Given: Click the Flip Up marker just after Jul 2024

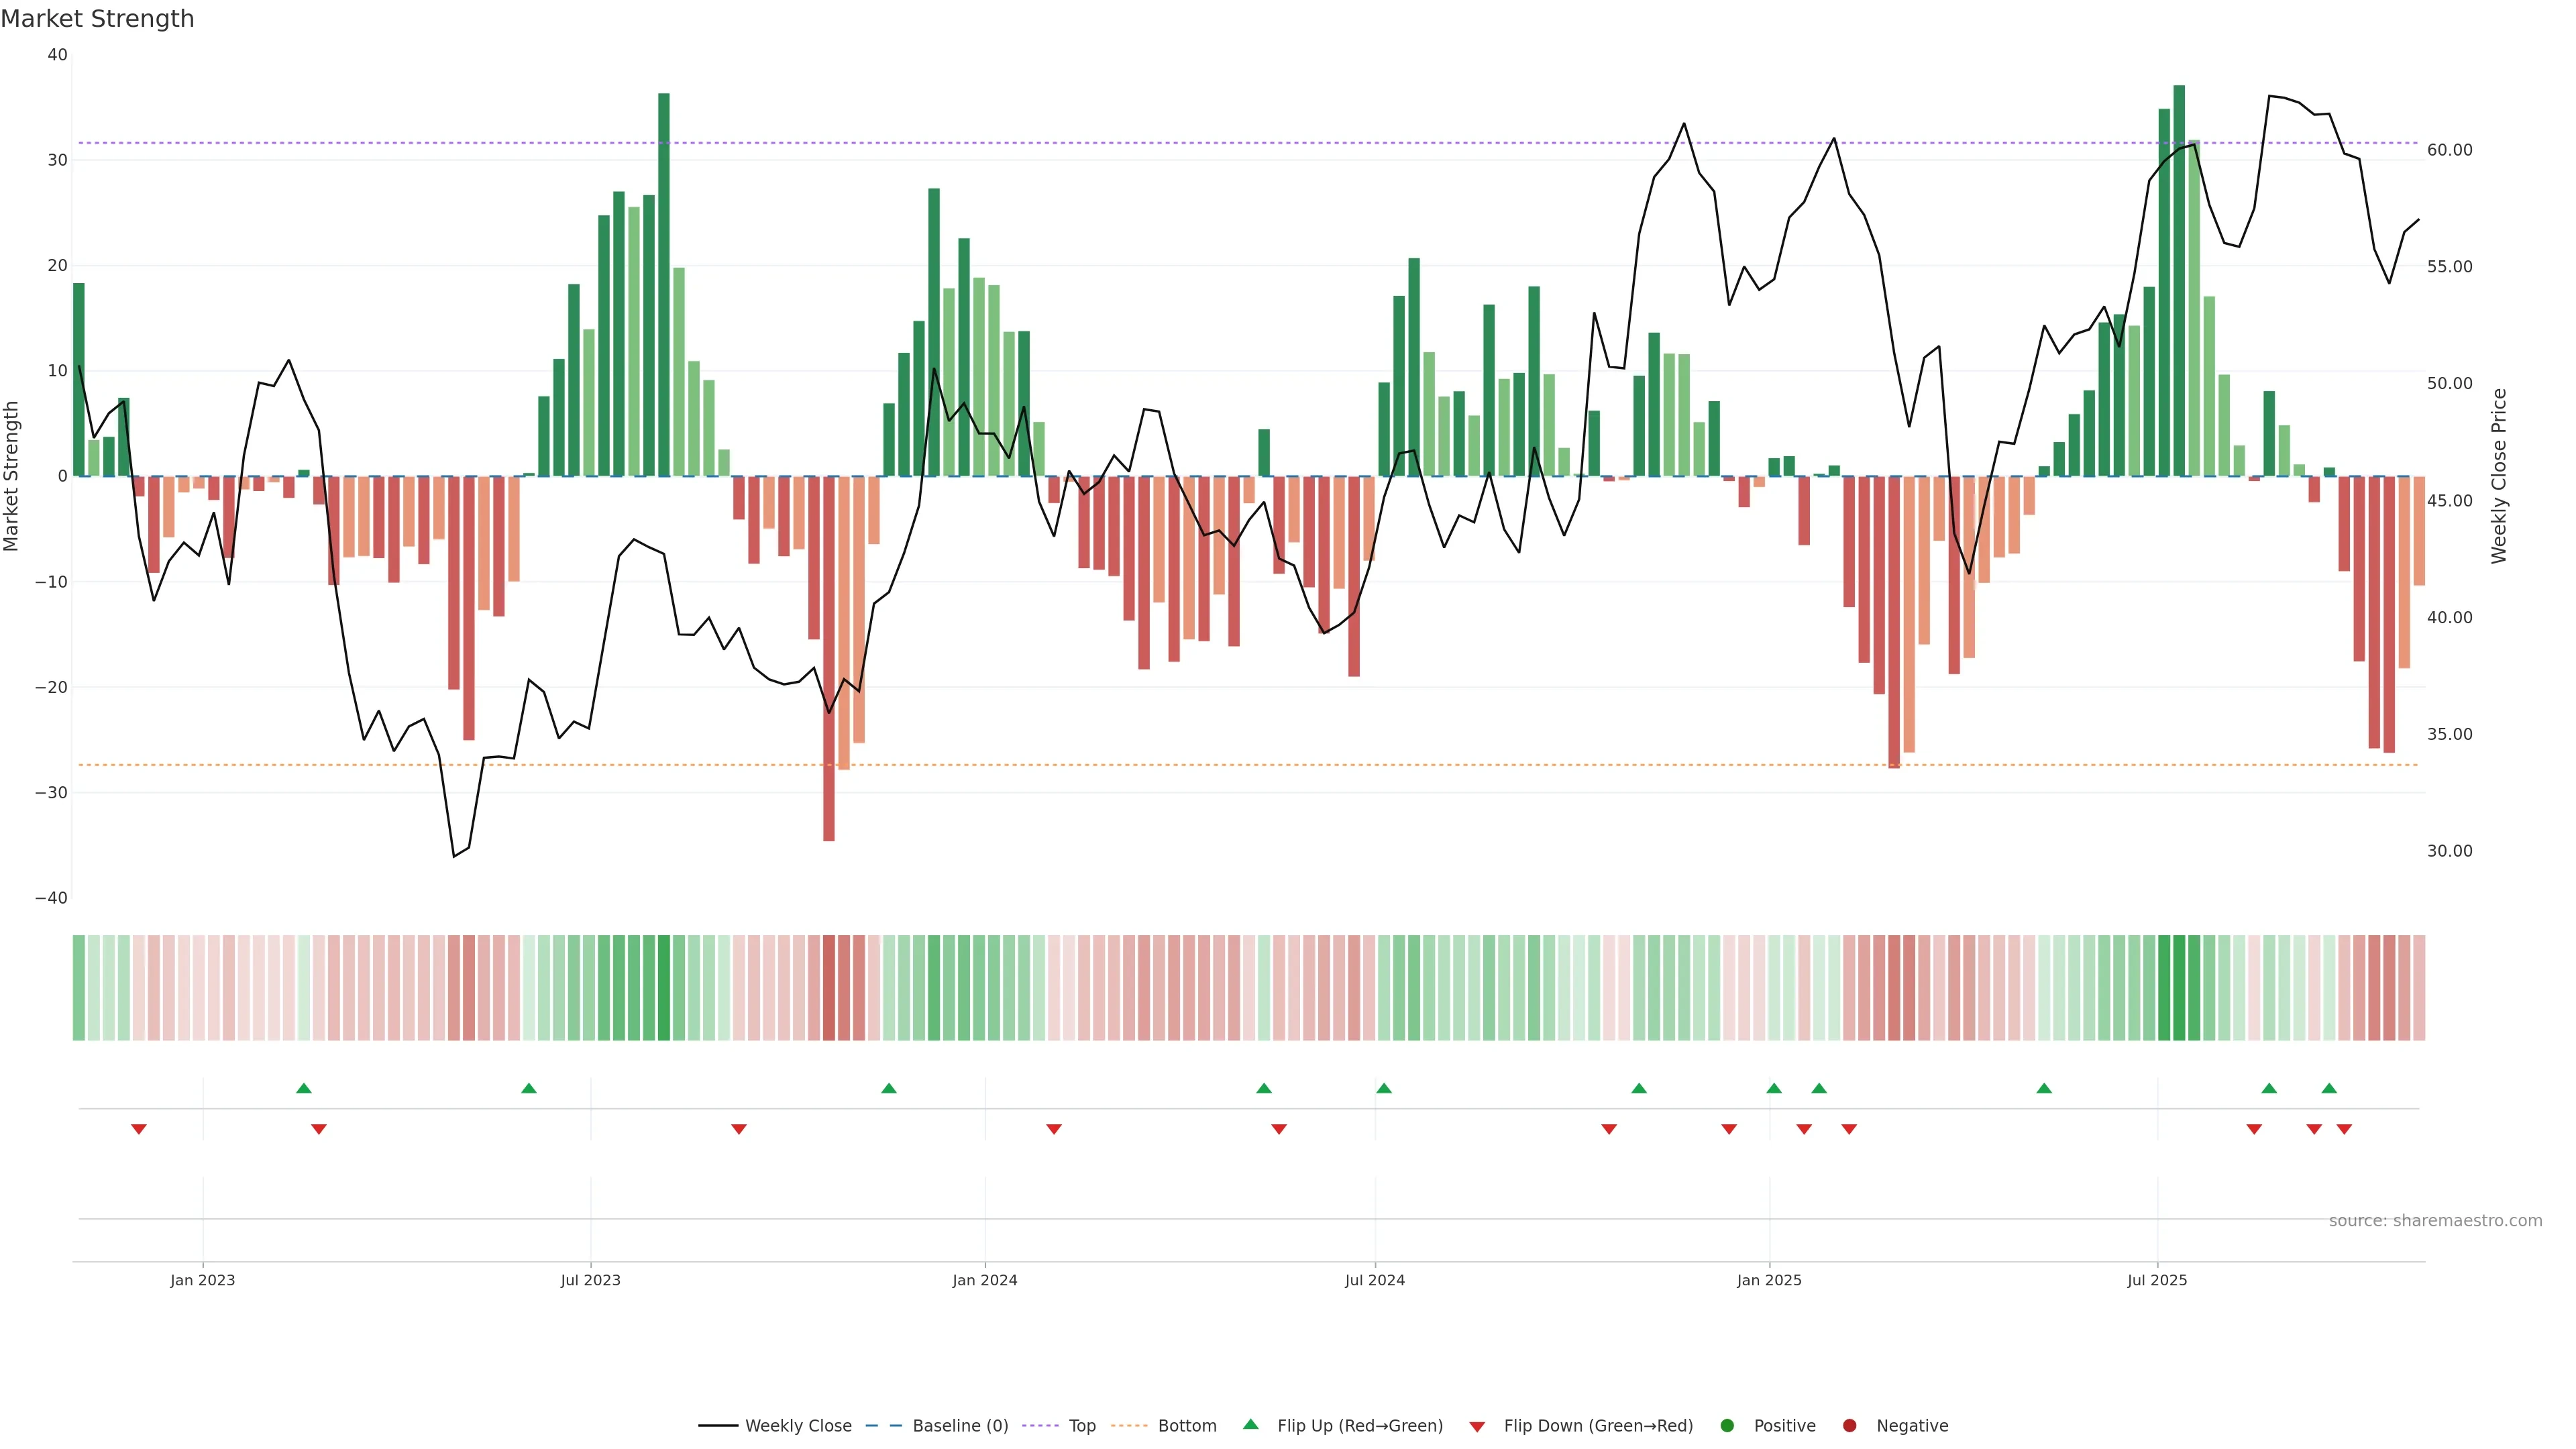Looking at the screenshot, I should pos(1384,1088).
